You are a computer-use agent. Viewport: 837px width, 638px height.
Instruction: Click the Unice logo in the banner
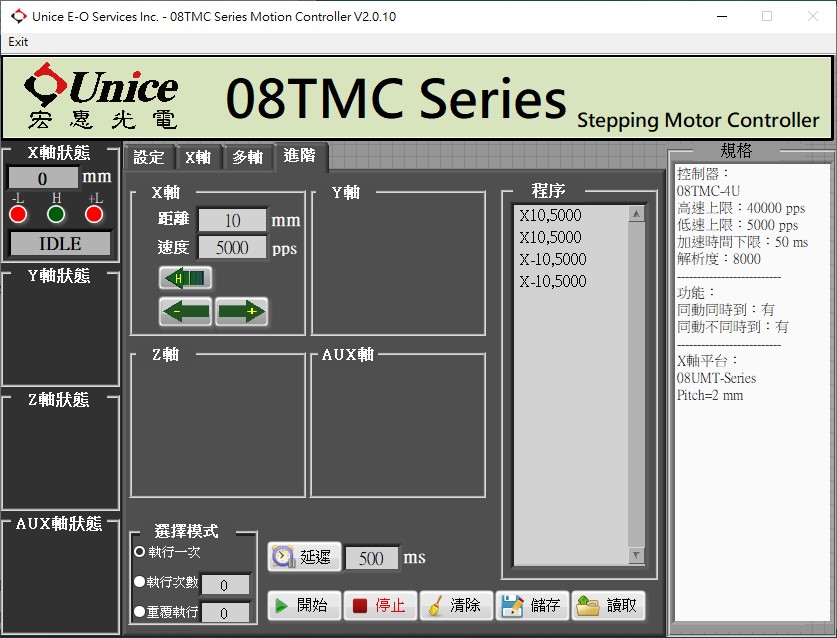pos(101,97)
